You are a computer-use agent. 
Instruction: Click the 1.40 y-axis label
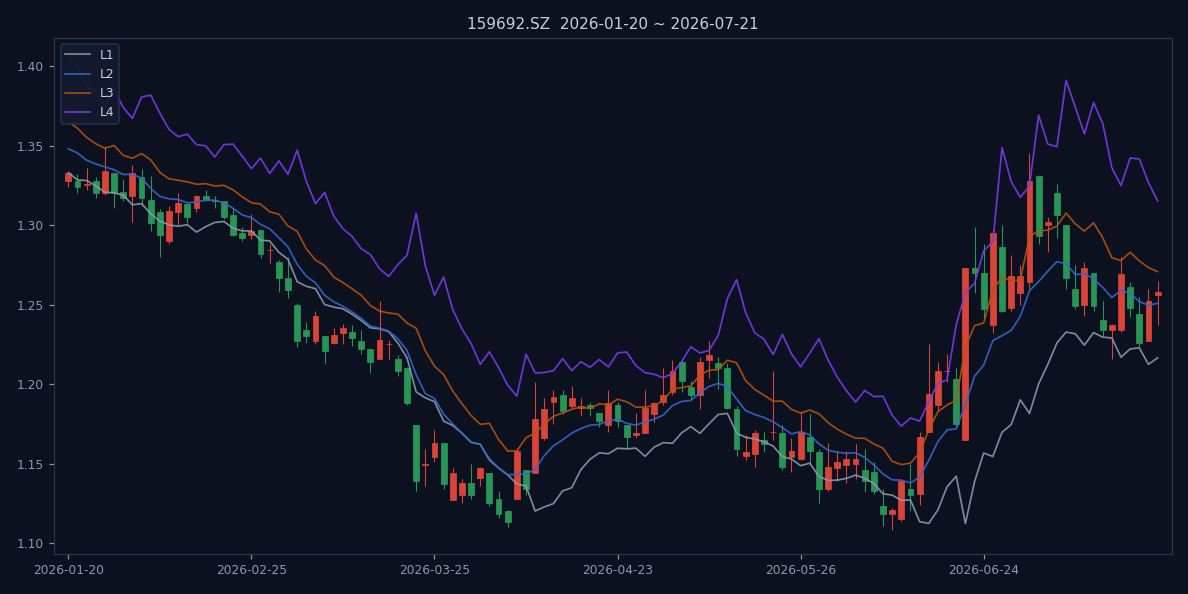(30, 67)
